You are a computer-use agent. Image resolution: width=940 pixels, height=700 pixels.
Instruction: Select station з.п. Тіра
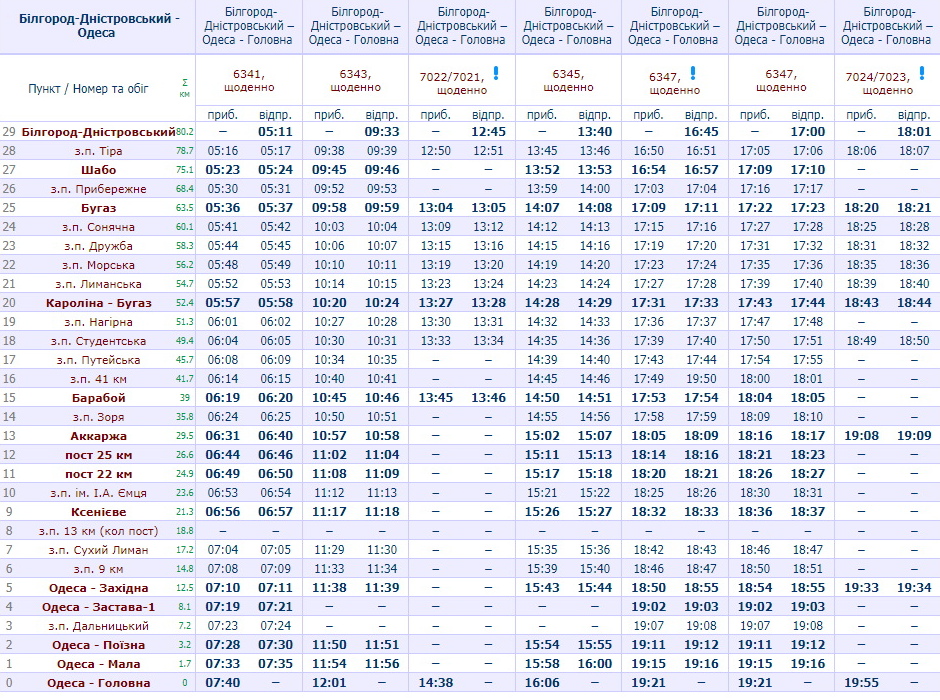(x=98, y=151)
